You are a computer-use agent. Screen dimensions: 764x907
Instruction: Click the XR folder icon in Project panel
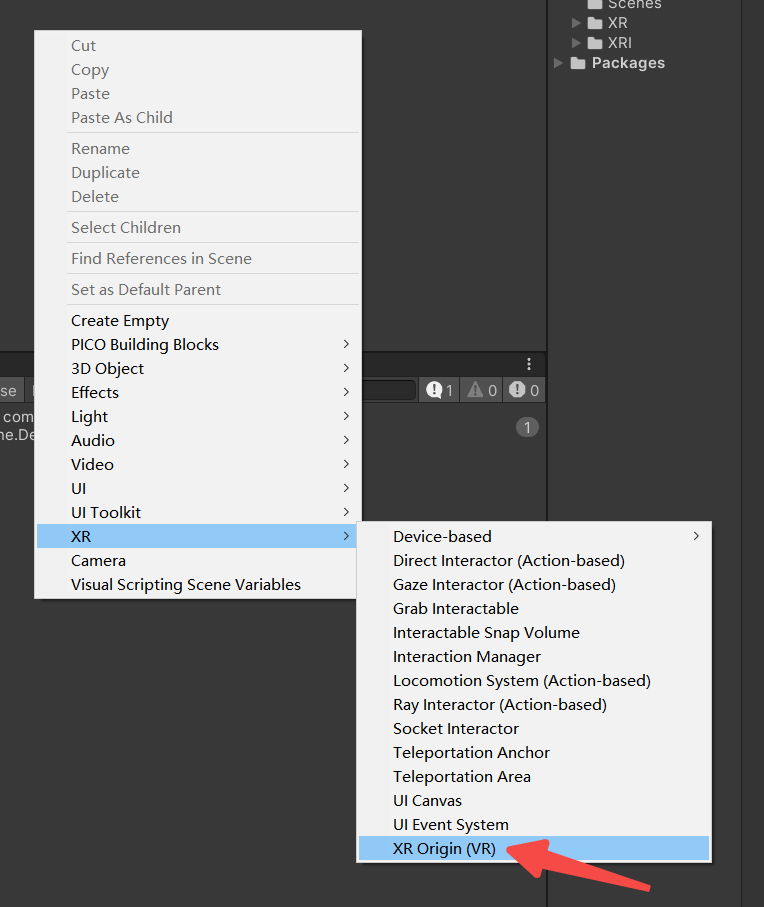tap(597, 22)
